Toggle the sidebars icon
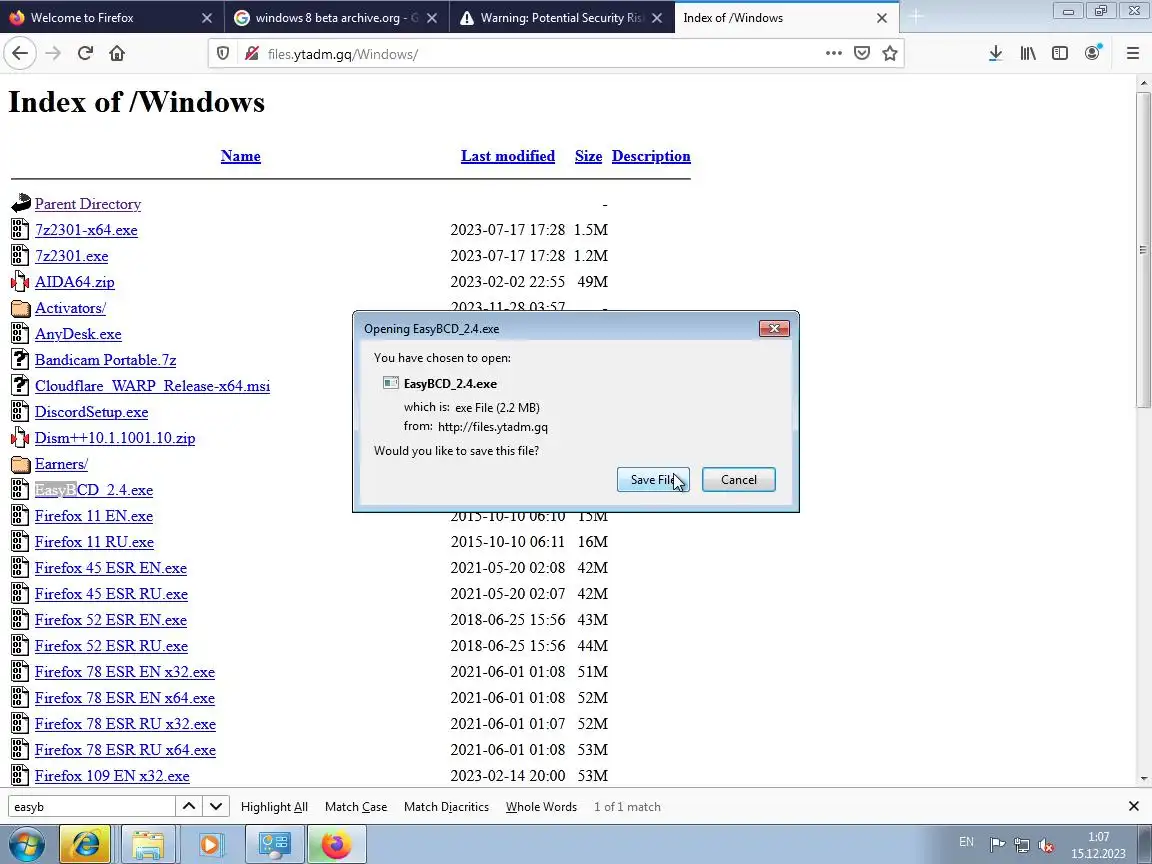This screenshot has width=1152, height=864. 1059,53
